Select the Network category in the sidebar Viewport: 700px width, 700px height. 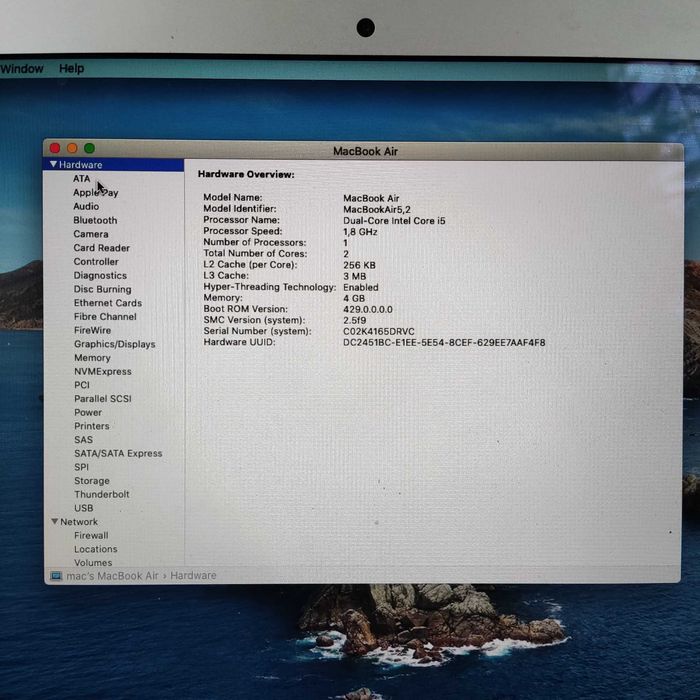[79, 521]
